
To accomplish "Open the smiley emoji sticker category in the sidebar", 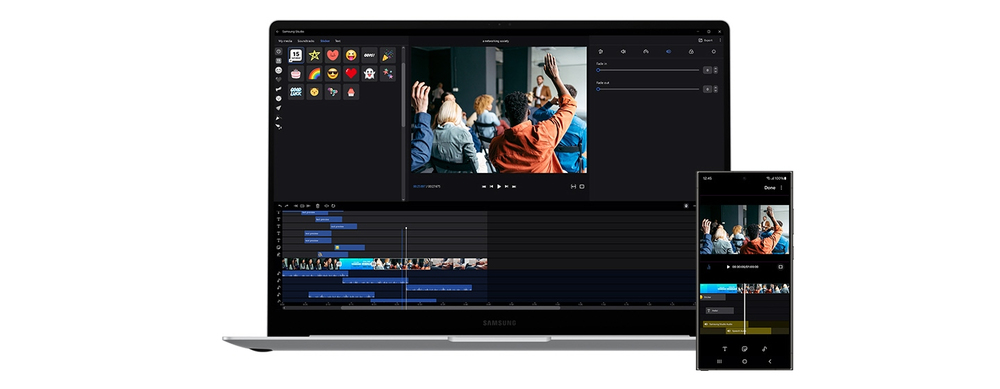I will coord(279,70).
